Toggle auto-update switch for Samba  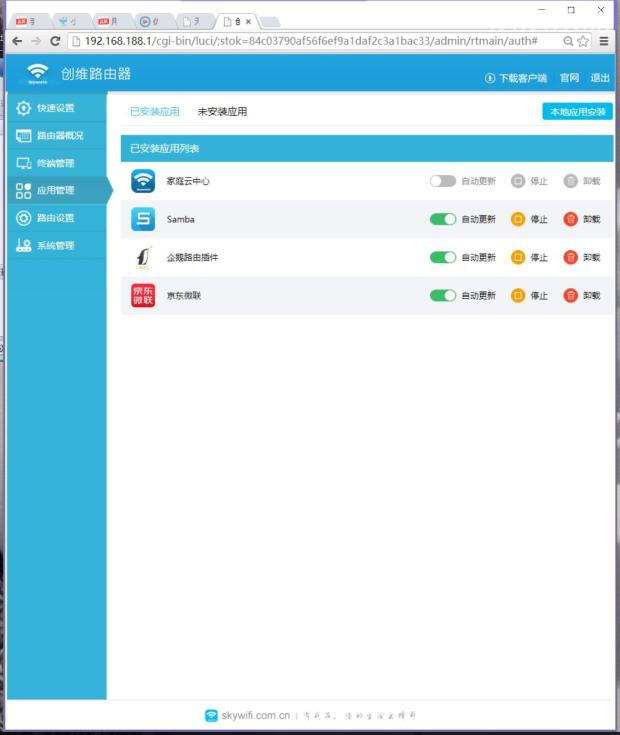pos(443,219)
